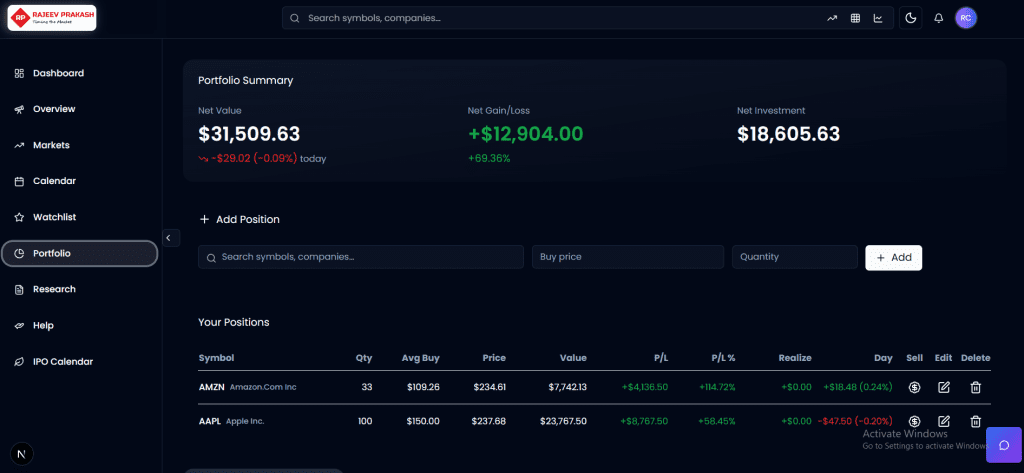
Task: Focus the Buy price input field
Action: (627, 257)
